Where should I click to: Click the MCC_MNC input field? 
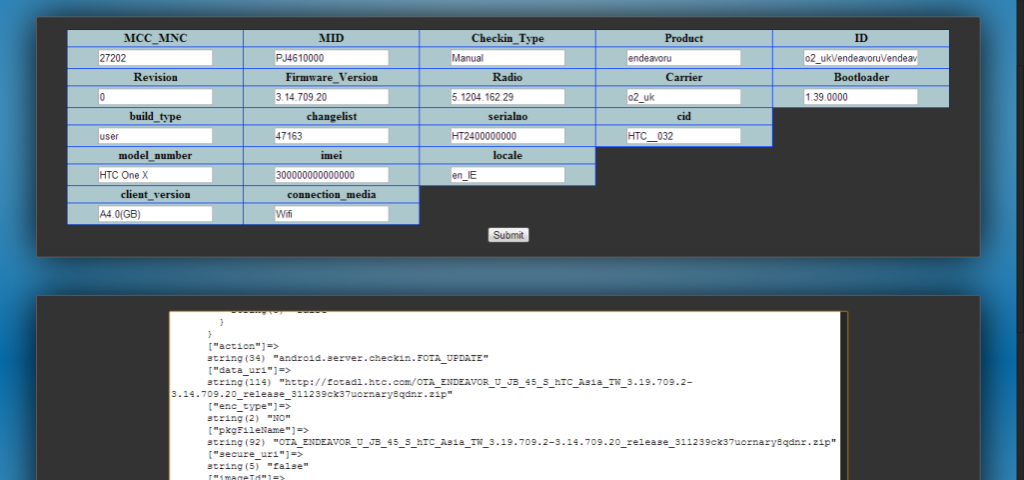[155, 58]
